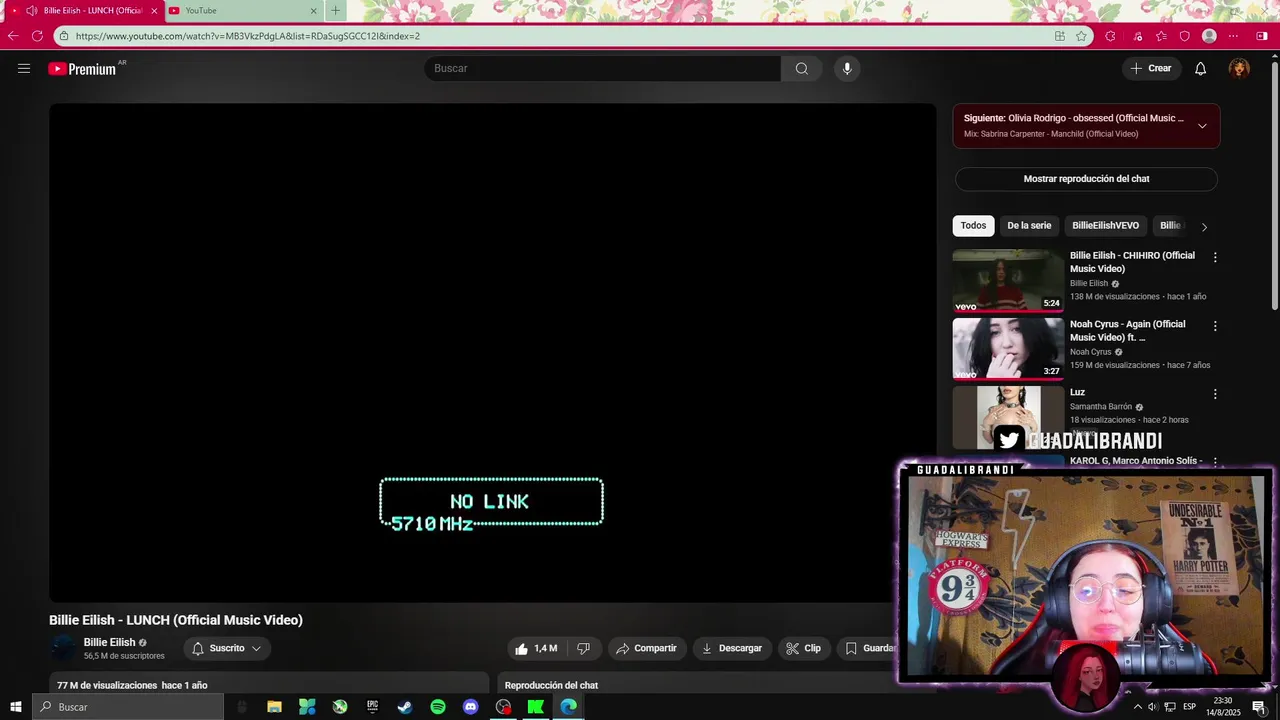The width and height of the screenshot is (1280, 720).
Task: Open Epic Games launcher from taskbar
Action: click(x=373, y=707)
